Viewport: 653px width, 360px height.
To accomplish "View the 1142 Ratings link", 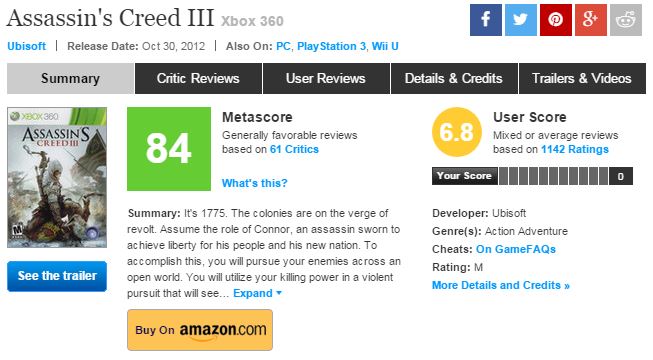I will tap(575, 149).
